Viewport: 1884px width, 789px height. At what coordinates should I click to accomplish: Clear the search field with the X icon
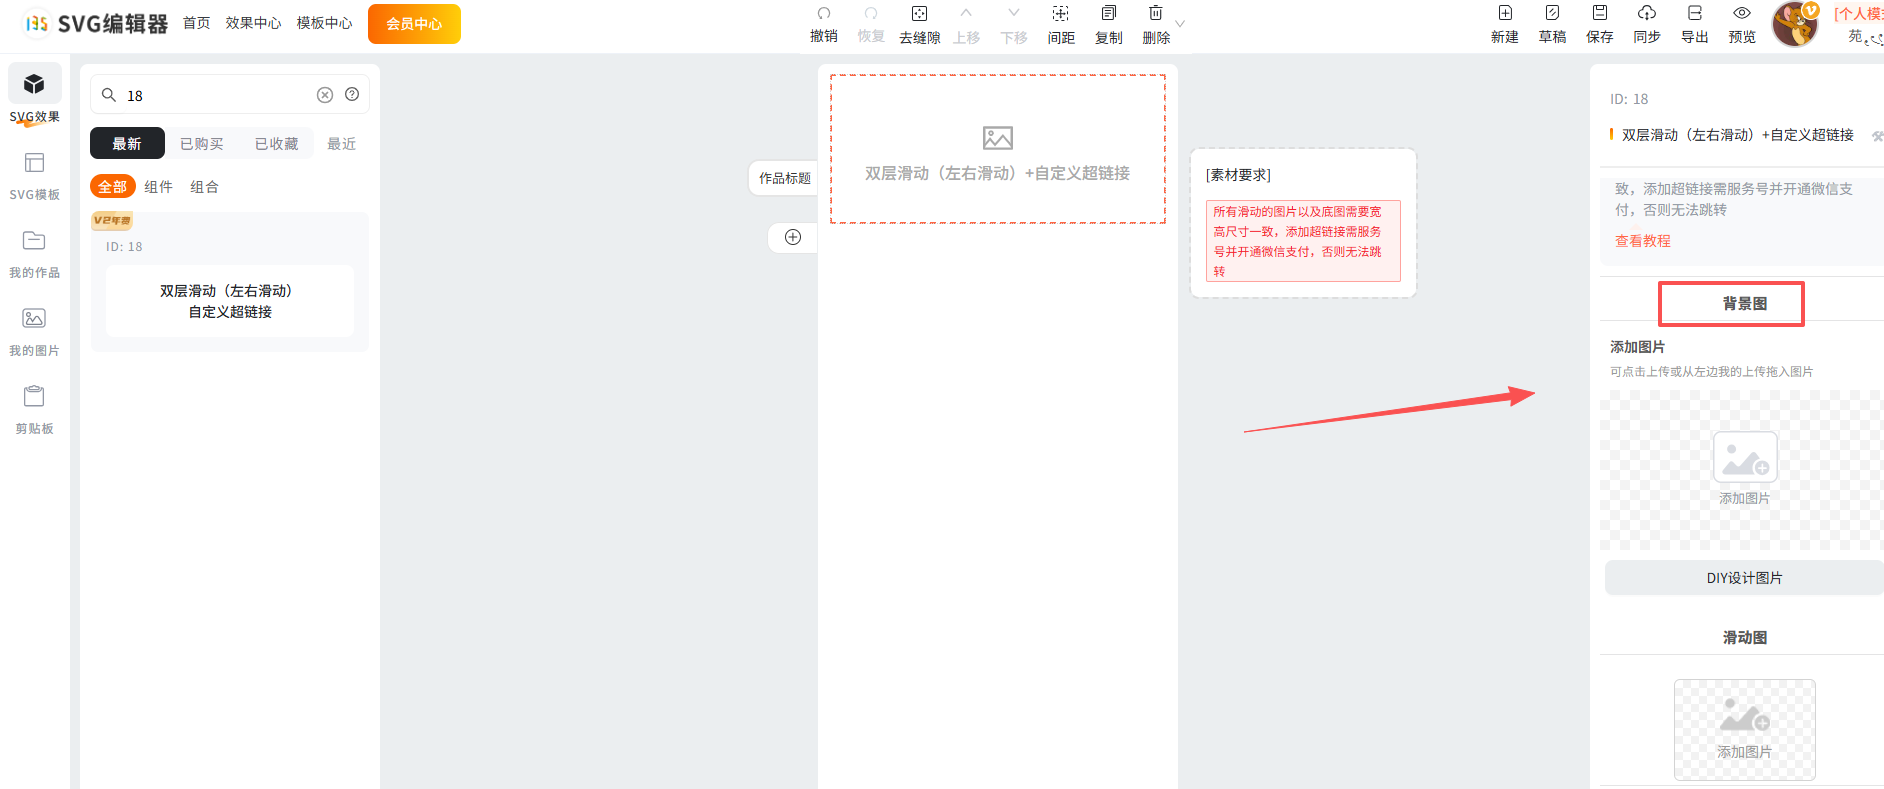tap(325, 95)
